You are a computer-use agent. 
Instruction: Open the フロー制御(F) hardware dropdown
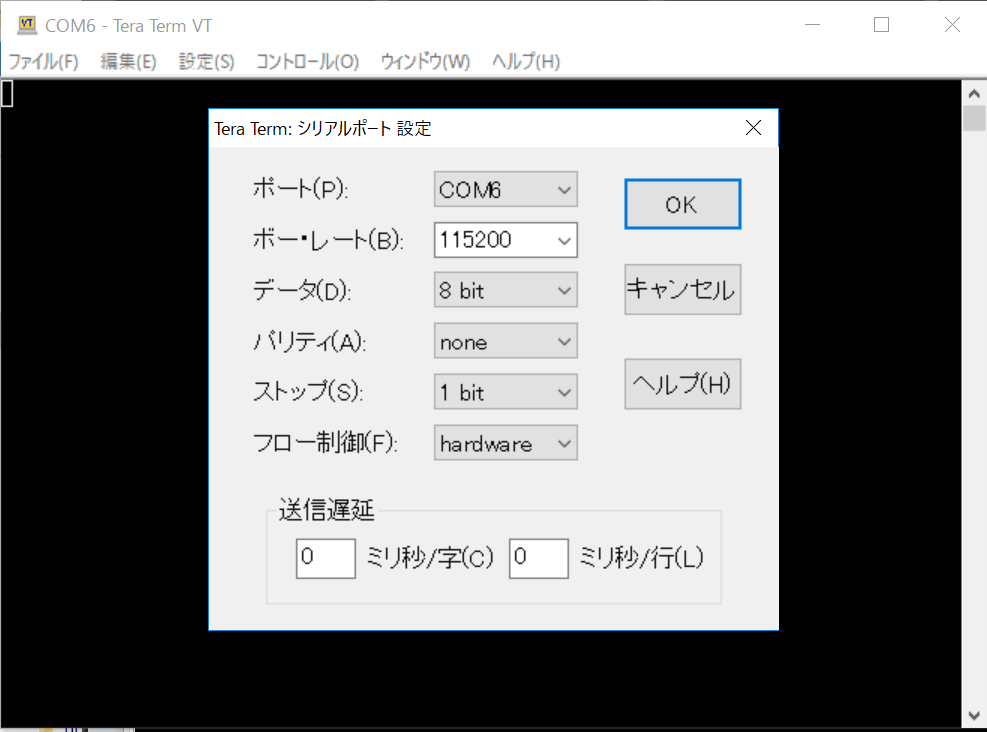click(506, 444)
